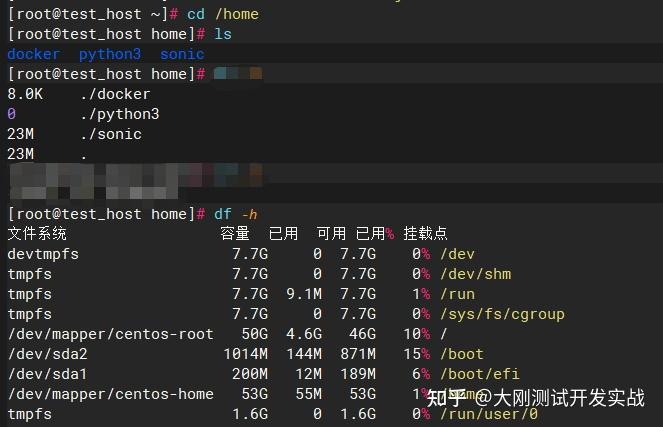Image resolution: width=663 pixels, height=427 pixels.
Task: Click the ./sonic entry sized 23M
Action: (111, 134)
